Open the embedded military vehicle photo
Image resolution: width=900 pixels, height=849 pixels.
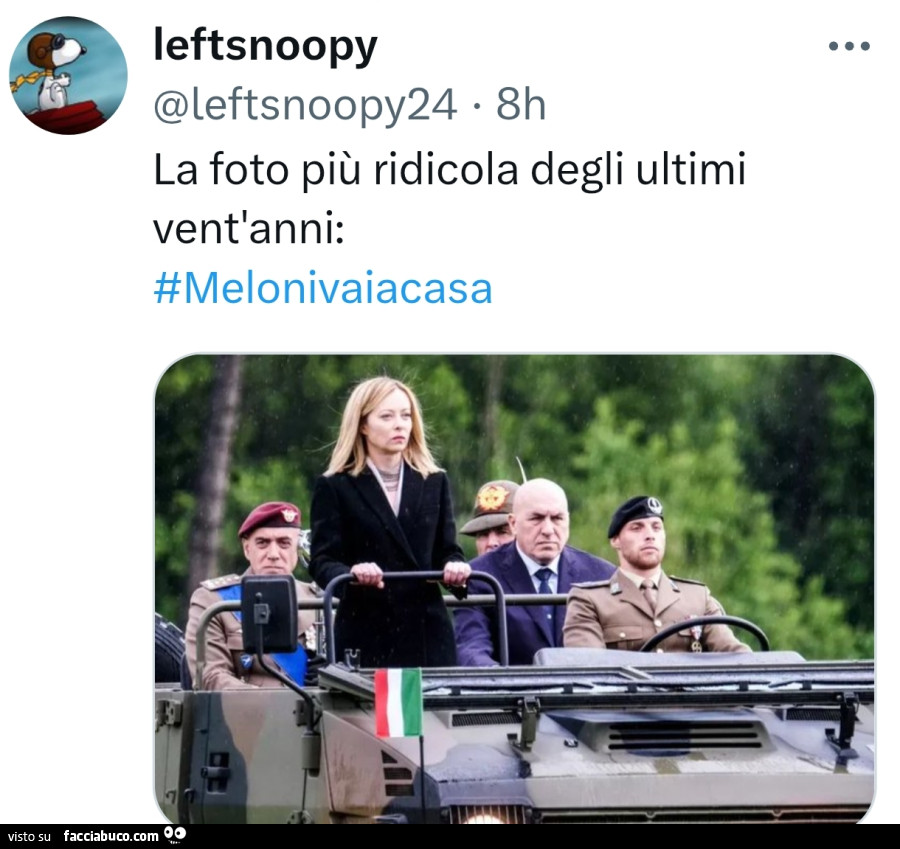[515, 589]
